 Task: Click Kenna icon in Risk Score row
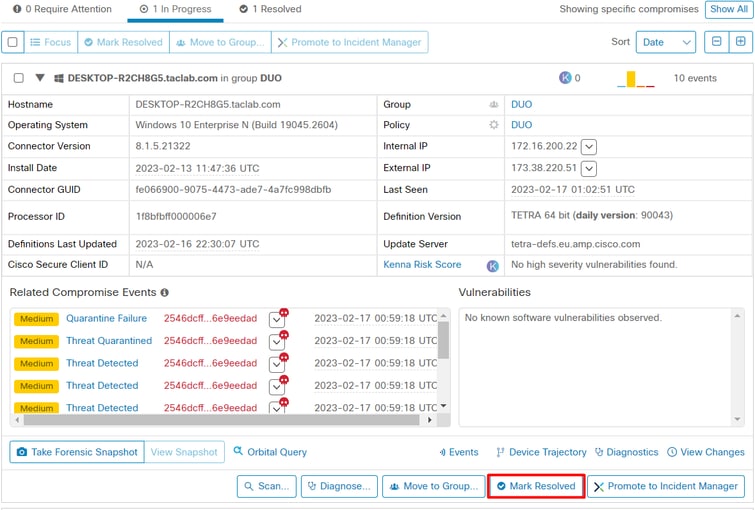point(493,266)
